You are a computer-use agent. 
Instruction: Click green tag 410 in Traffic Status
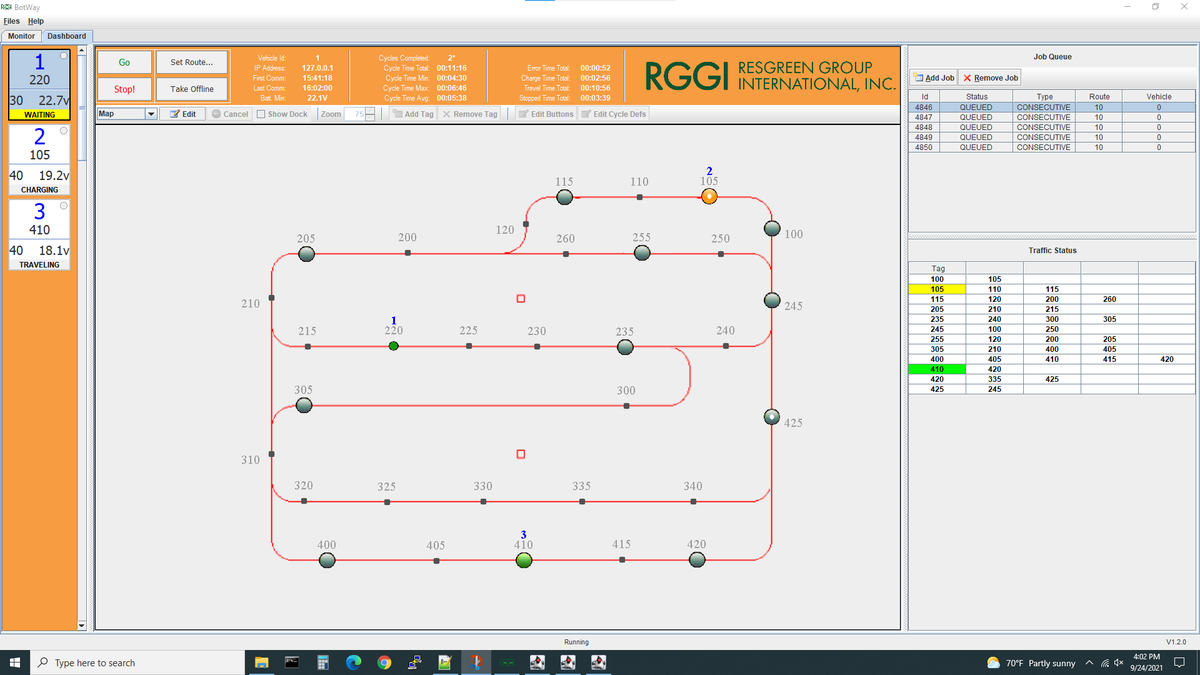pyautogui.click(x=937, y=369)
